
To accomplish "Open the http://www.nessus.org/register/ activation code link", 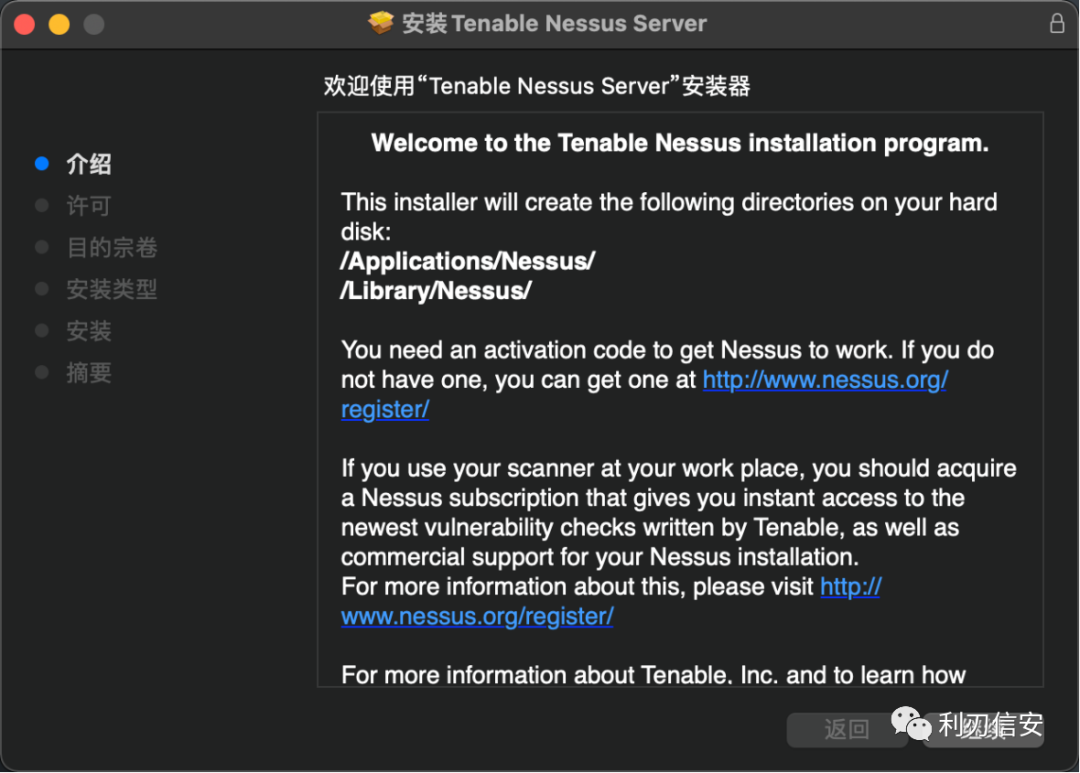I will (x=824, y=380).
